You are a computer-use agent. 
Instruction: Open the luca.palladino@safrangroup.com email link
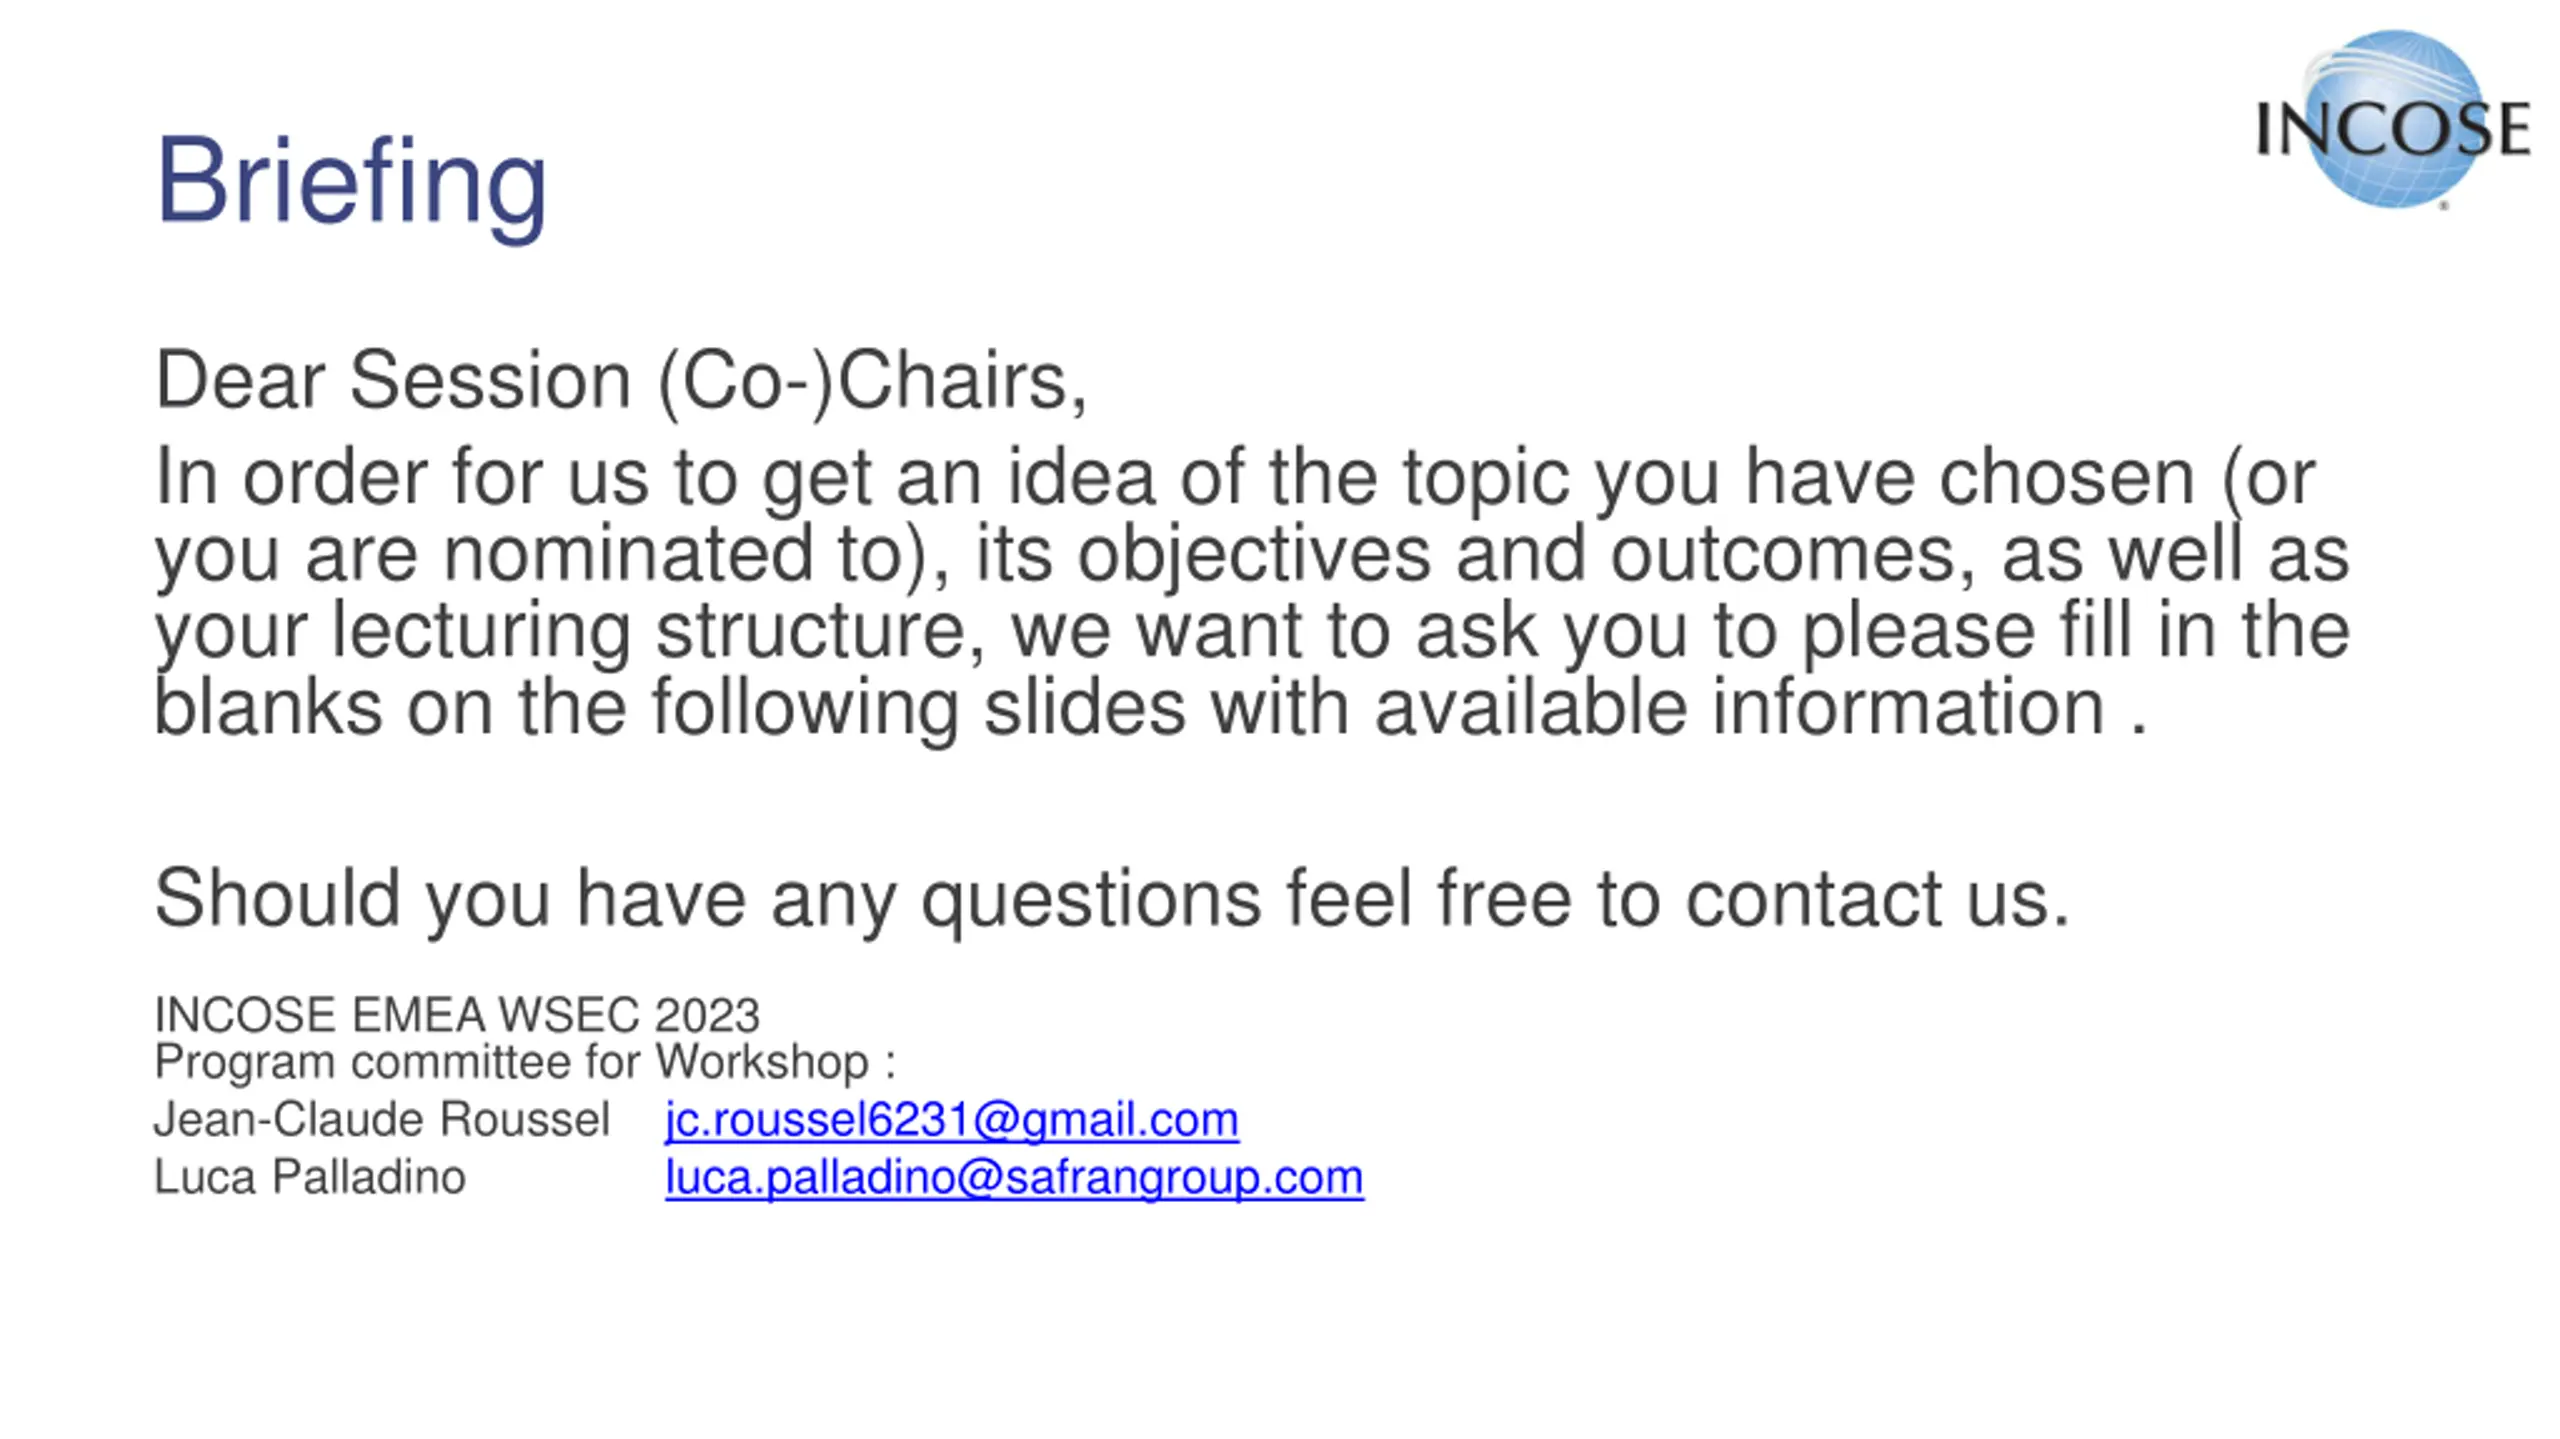[1014, 1177]
